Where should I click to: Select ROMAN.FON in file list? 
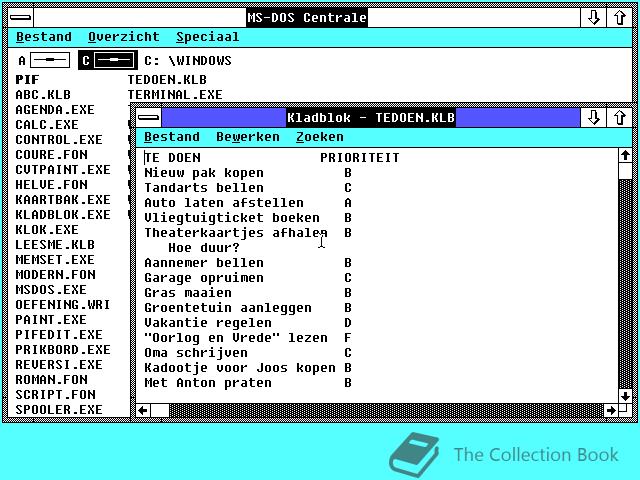click(x=51, y=380)
